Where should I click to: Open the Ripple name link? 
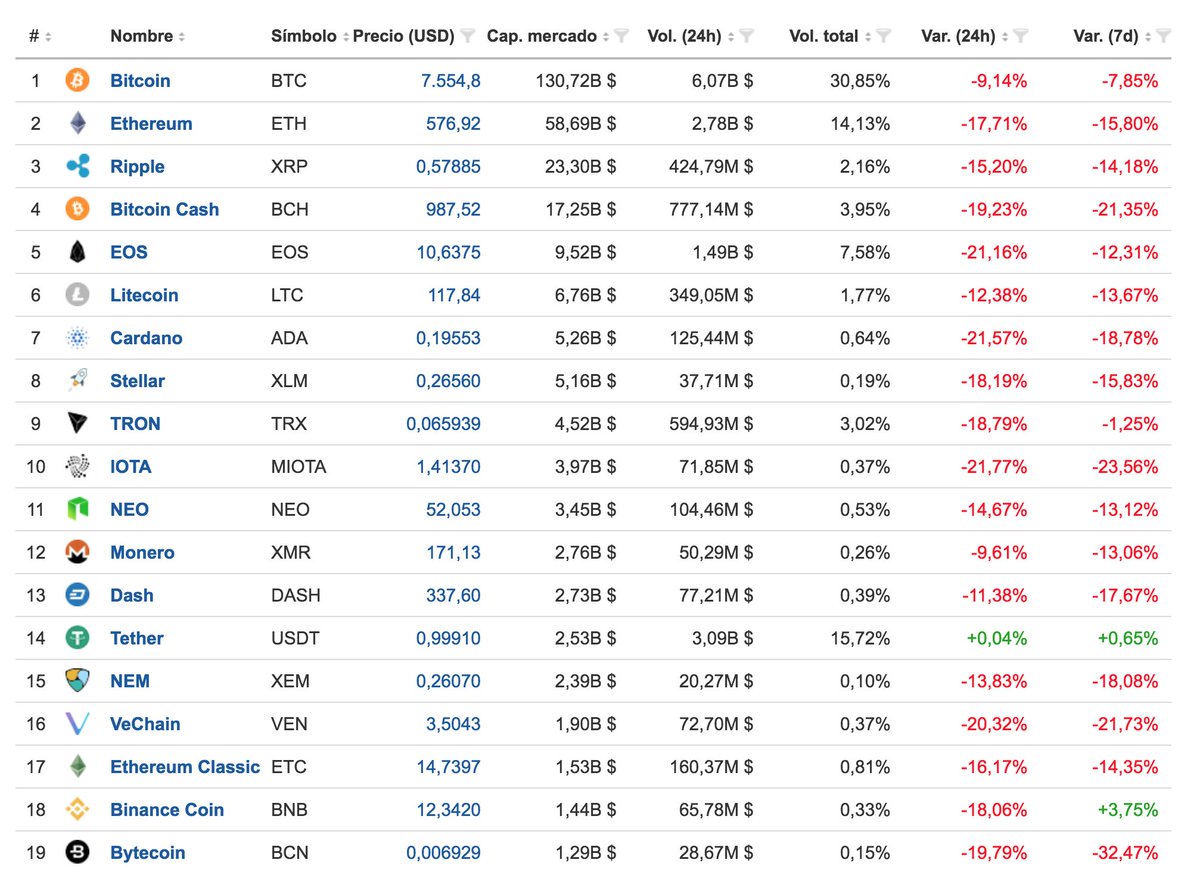(137, 167)
